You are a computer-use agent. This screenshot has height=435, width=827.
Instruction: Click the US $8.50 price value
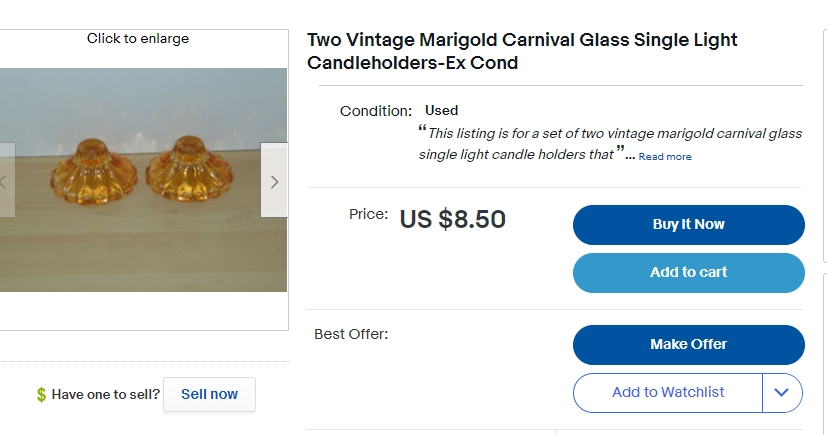pos(453,219)
